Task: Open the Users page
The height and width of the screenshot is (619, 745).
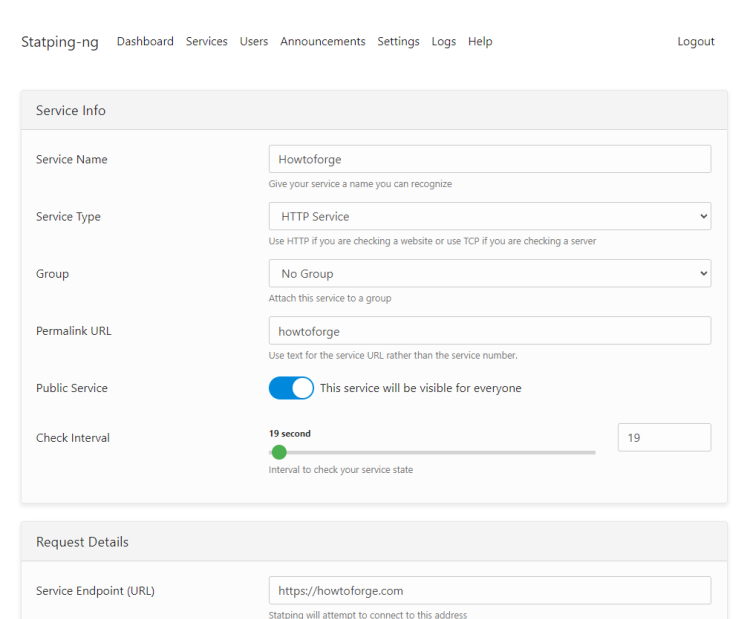Action: (x=253, y=42)
